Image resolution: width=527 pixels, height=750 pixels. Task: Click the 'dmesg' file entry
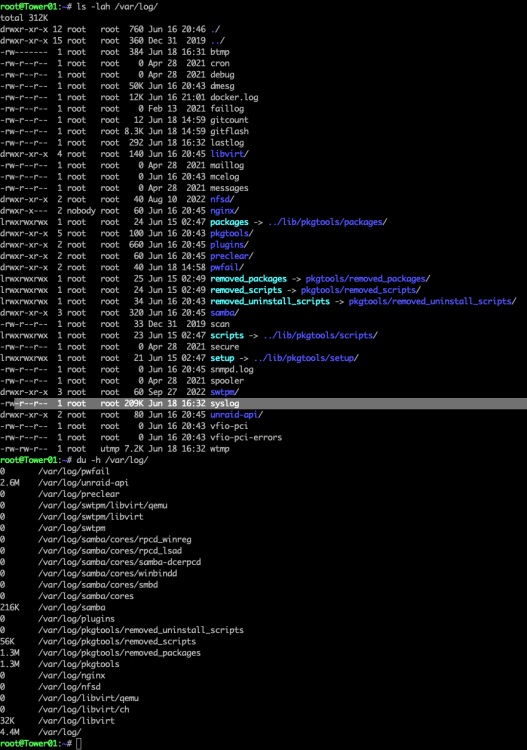[222, 86]
